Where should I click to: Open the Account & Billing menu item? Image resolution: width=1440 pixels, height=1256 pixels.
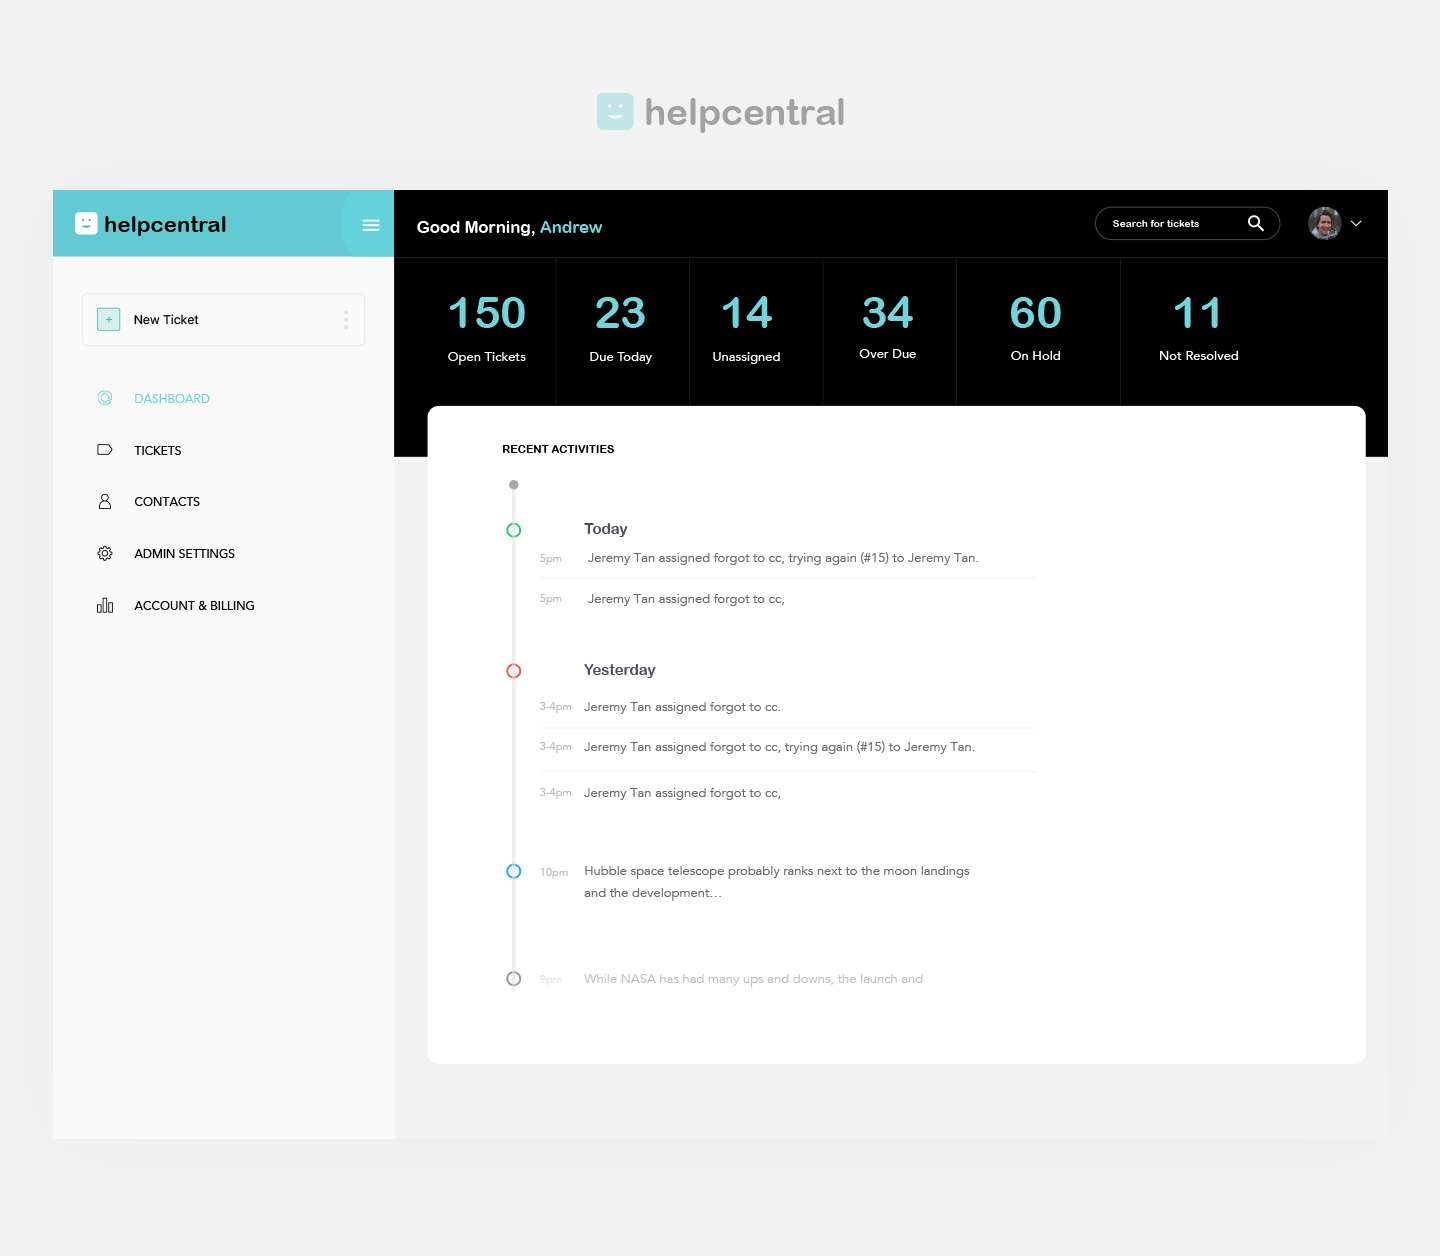point(194,606)
